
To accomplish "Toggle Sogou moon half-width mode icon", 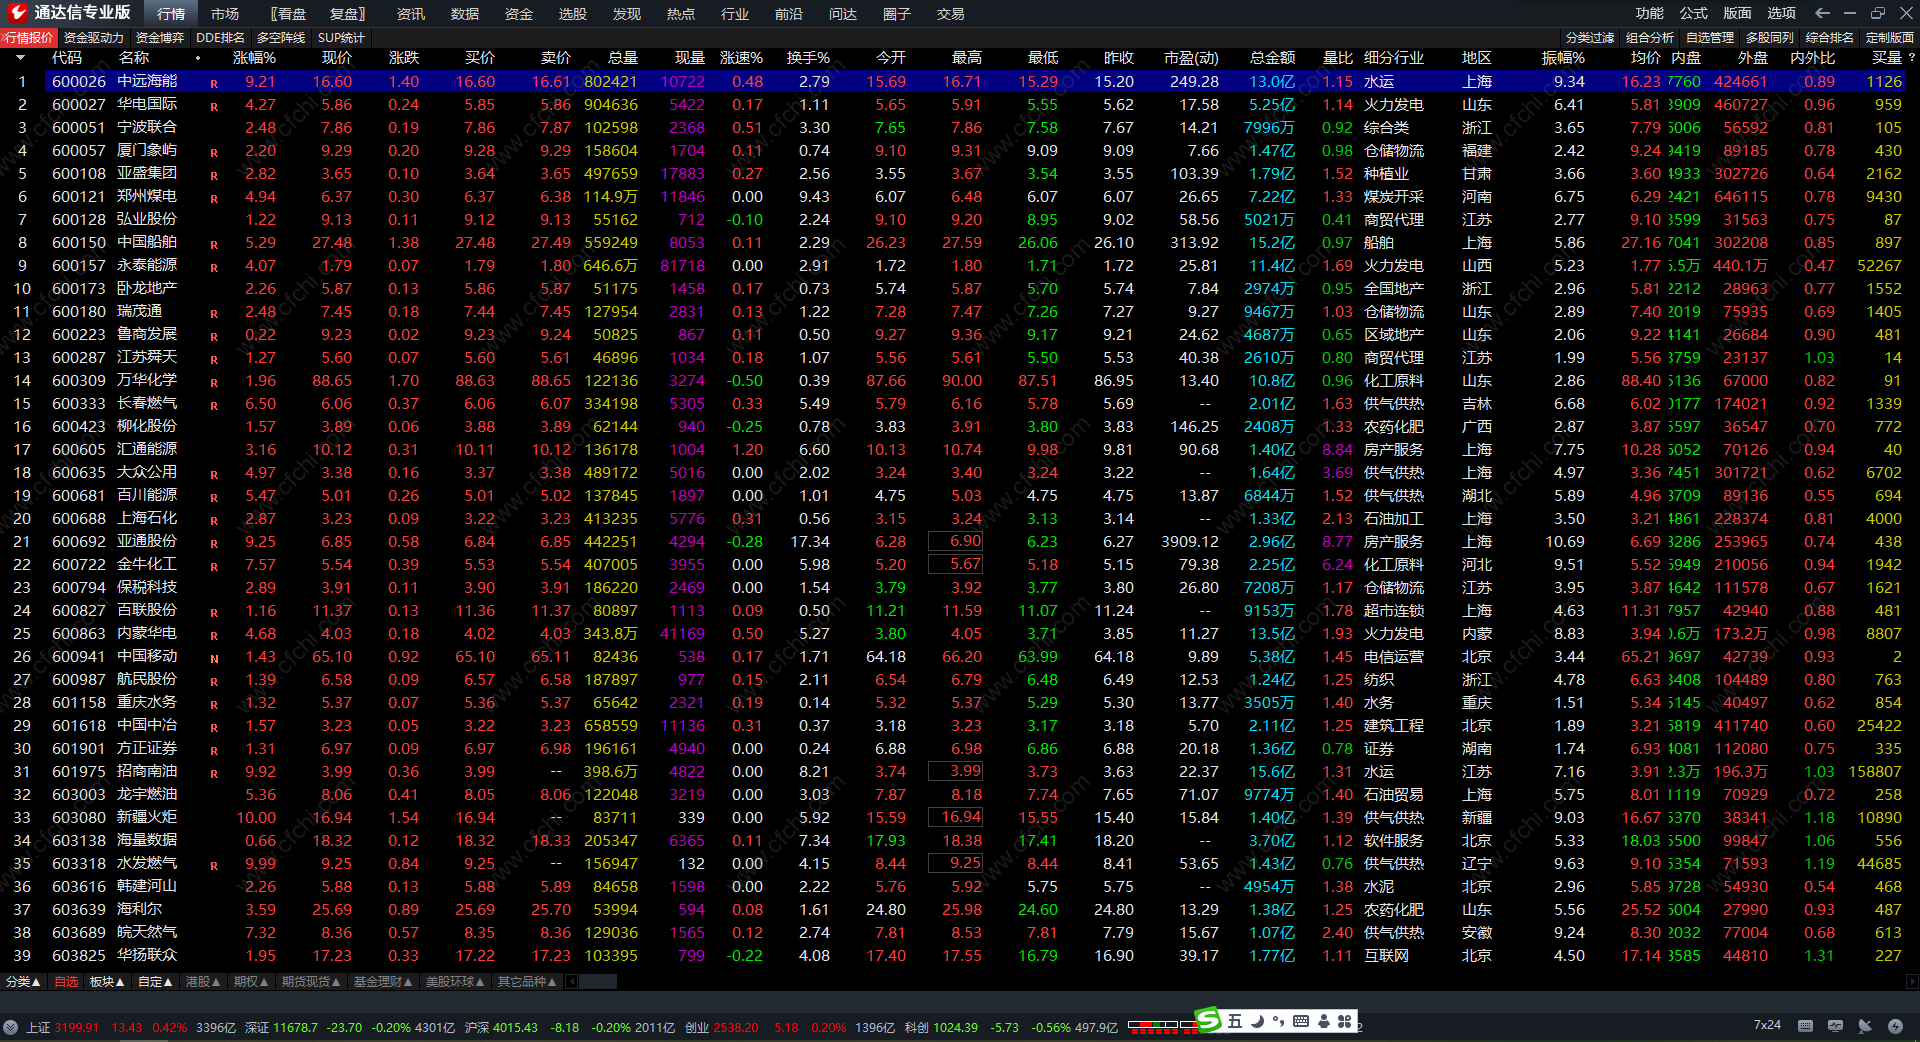I will point(1258,1021).
